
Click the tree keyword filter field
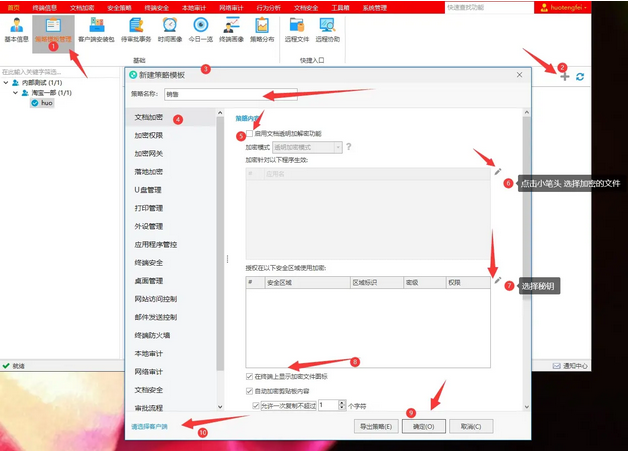59,72
